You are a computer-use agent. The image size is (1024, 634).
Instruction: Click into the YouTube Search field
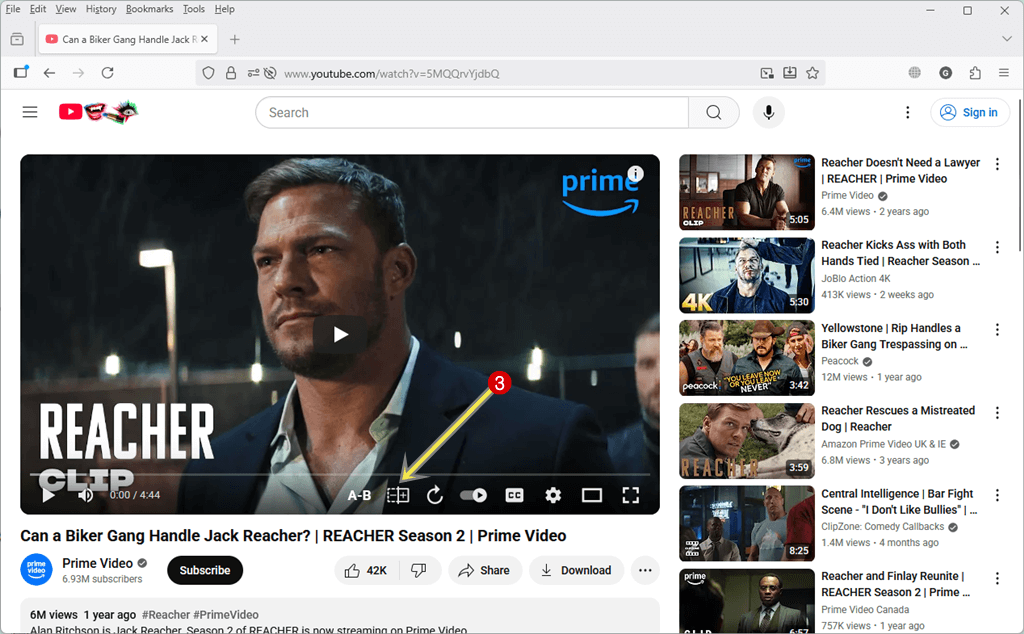click(473, 112)
